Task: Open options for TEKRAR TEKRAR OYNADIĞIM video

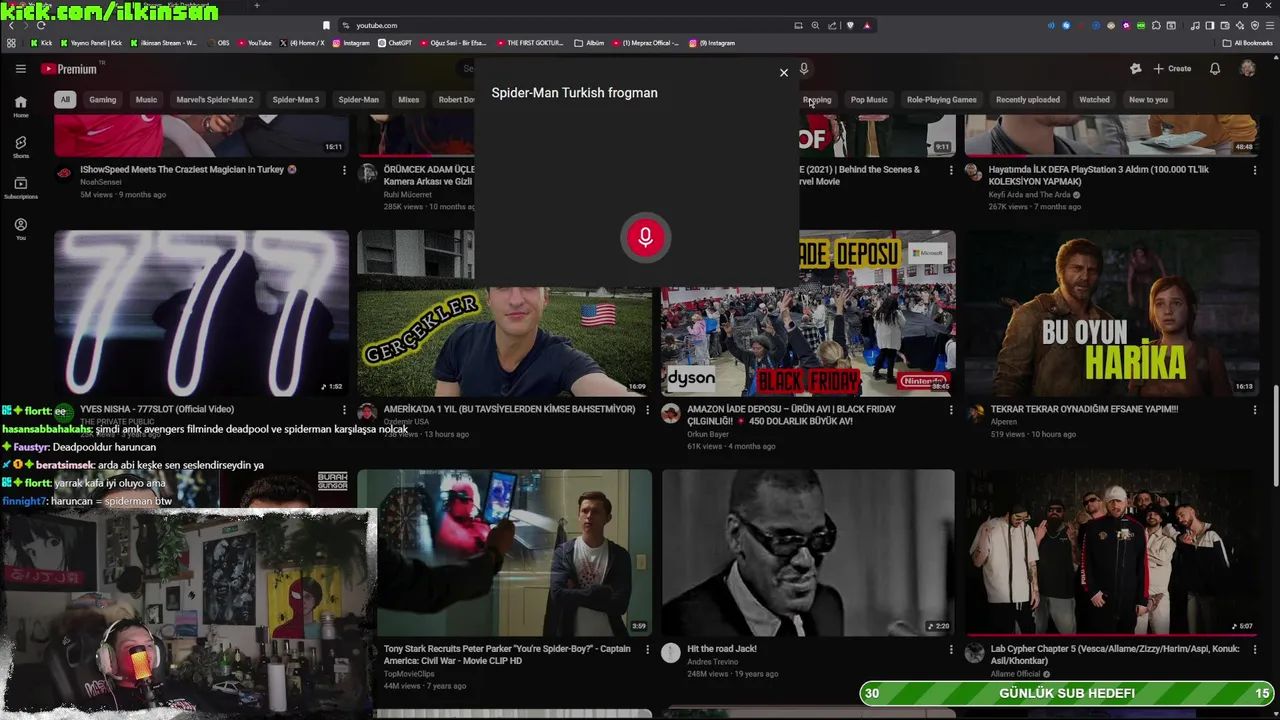Action: [1255, 410]
